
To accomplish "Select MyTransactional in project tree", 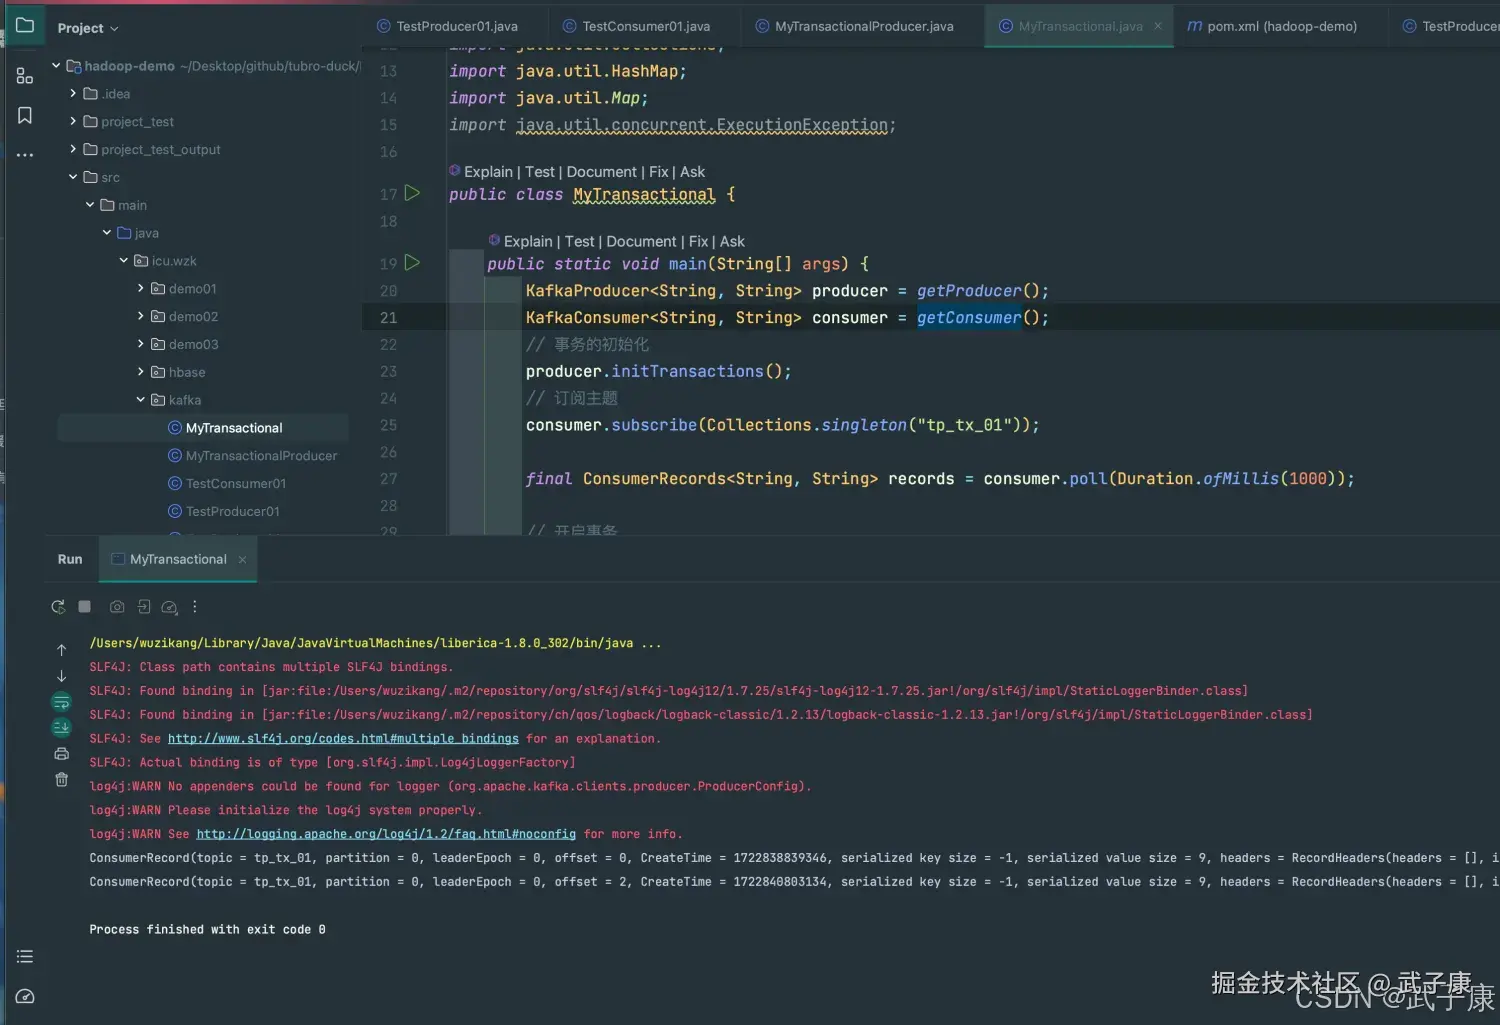I will point(203,427).
